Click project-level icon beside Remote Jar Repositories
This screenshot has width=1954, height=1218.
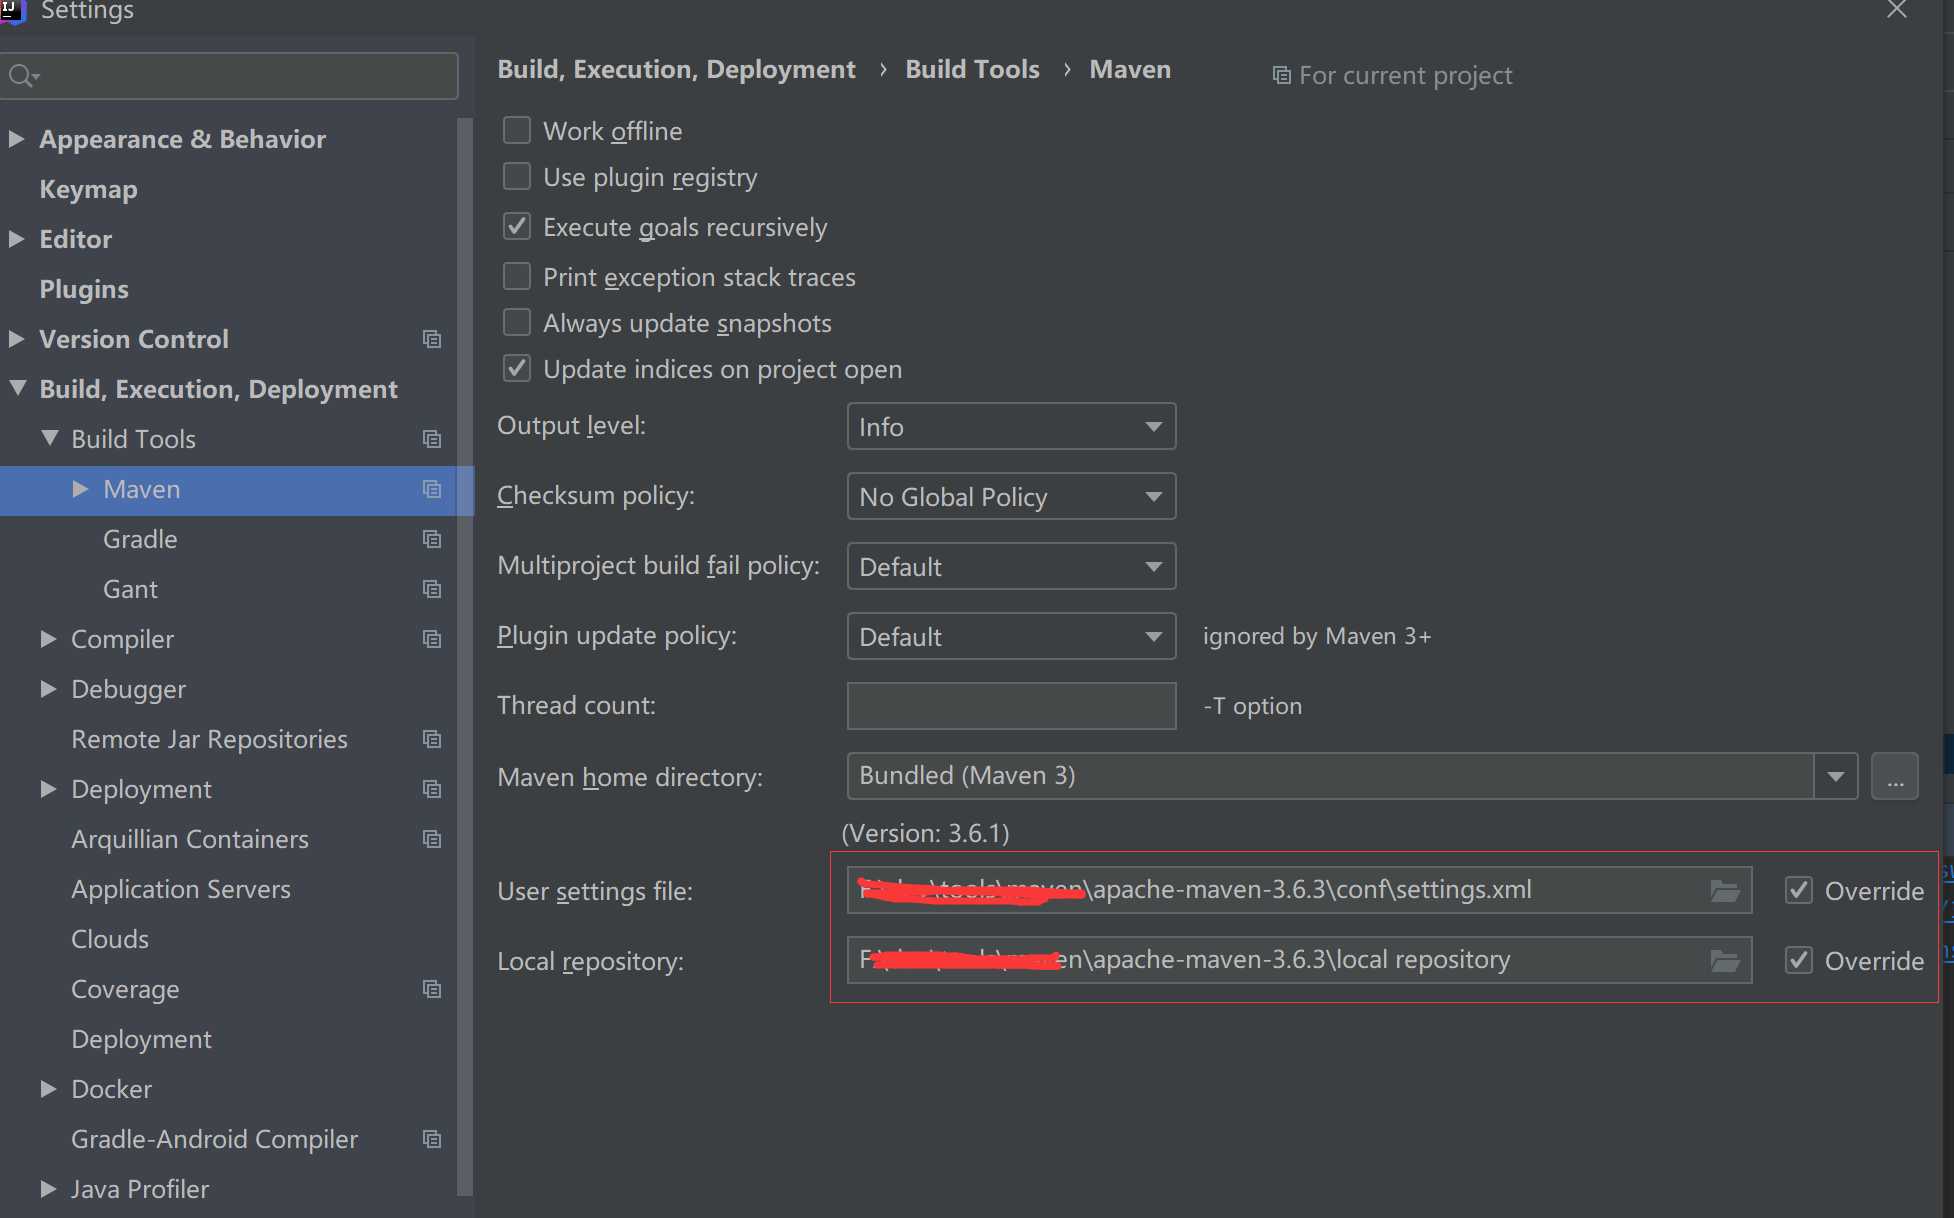(x=432, y=739)
